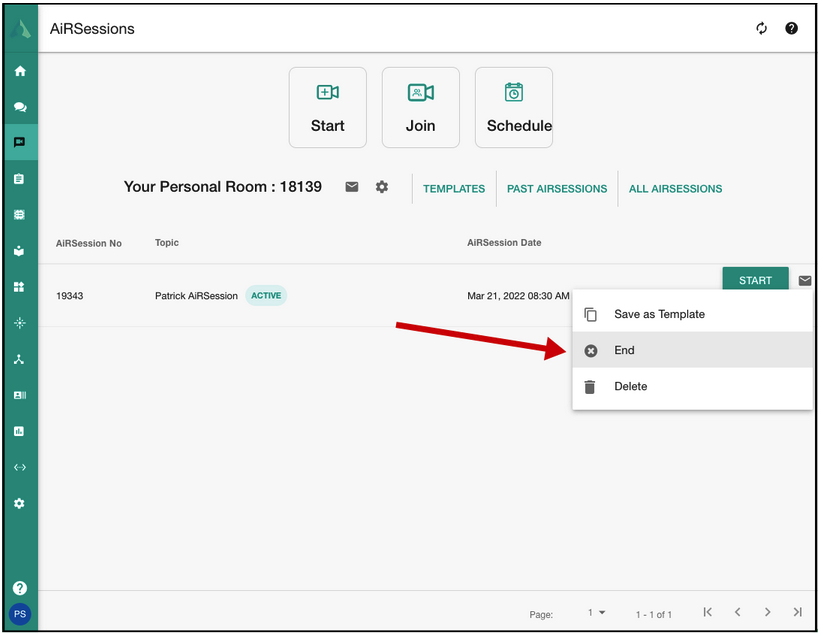This screenshot has height=636, width=823.
Task: Open the clipboard sidebar icon
Action: coord(19,179)
